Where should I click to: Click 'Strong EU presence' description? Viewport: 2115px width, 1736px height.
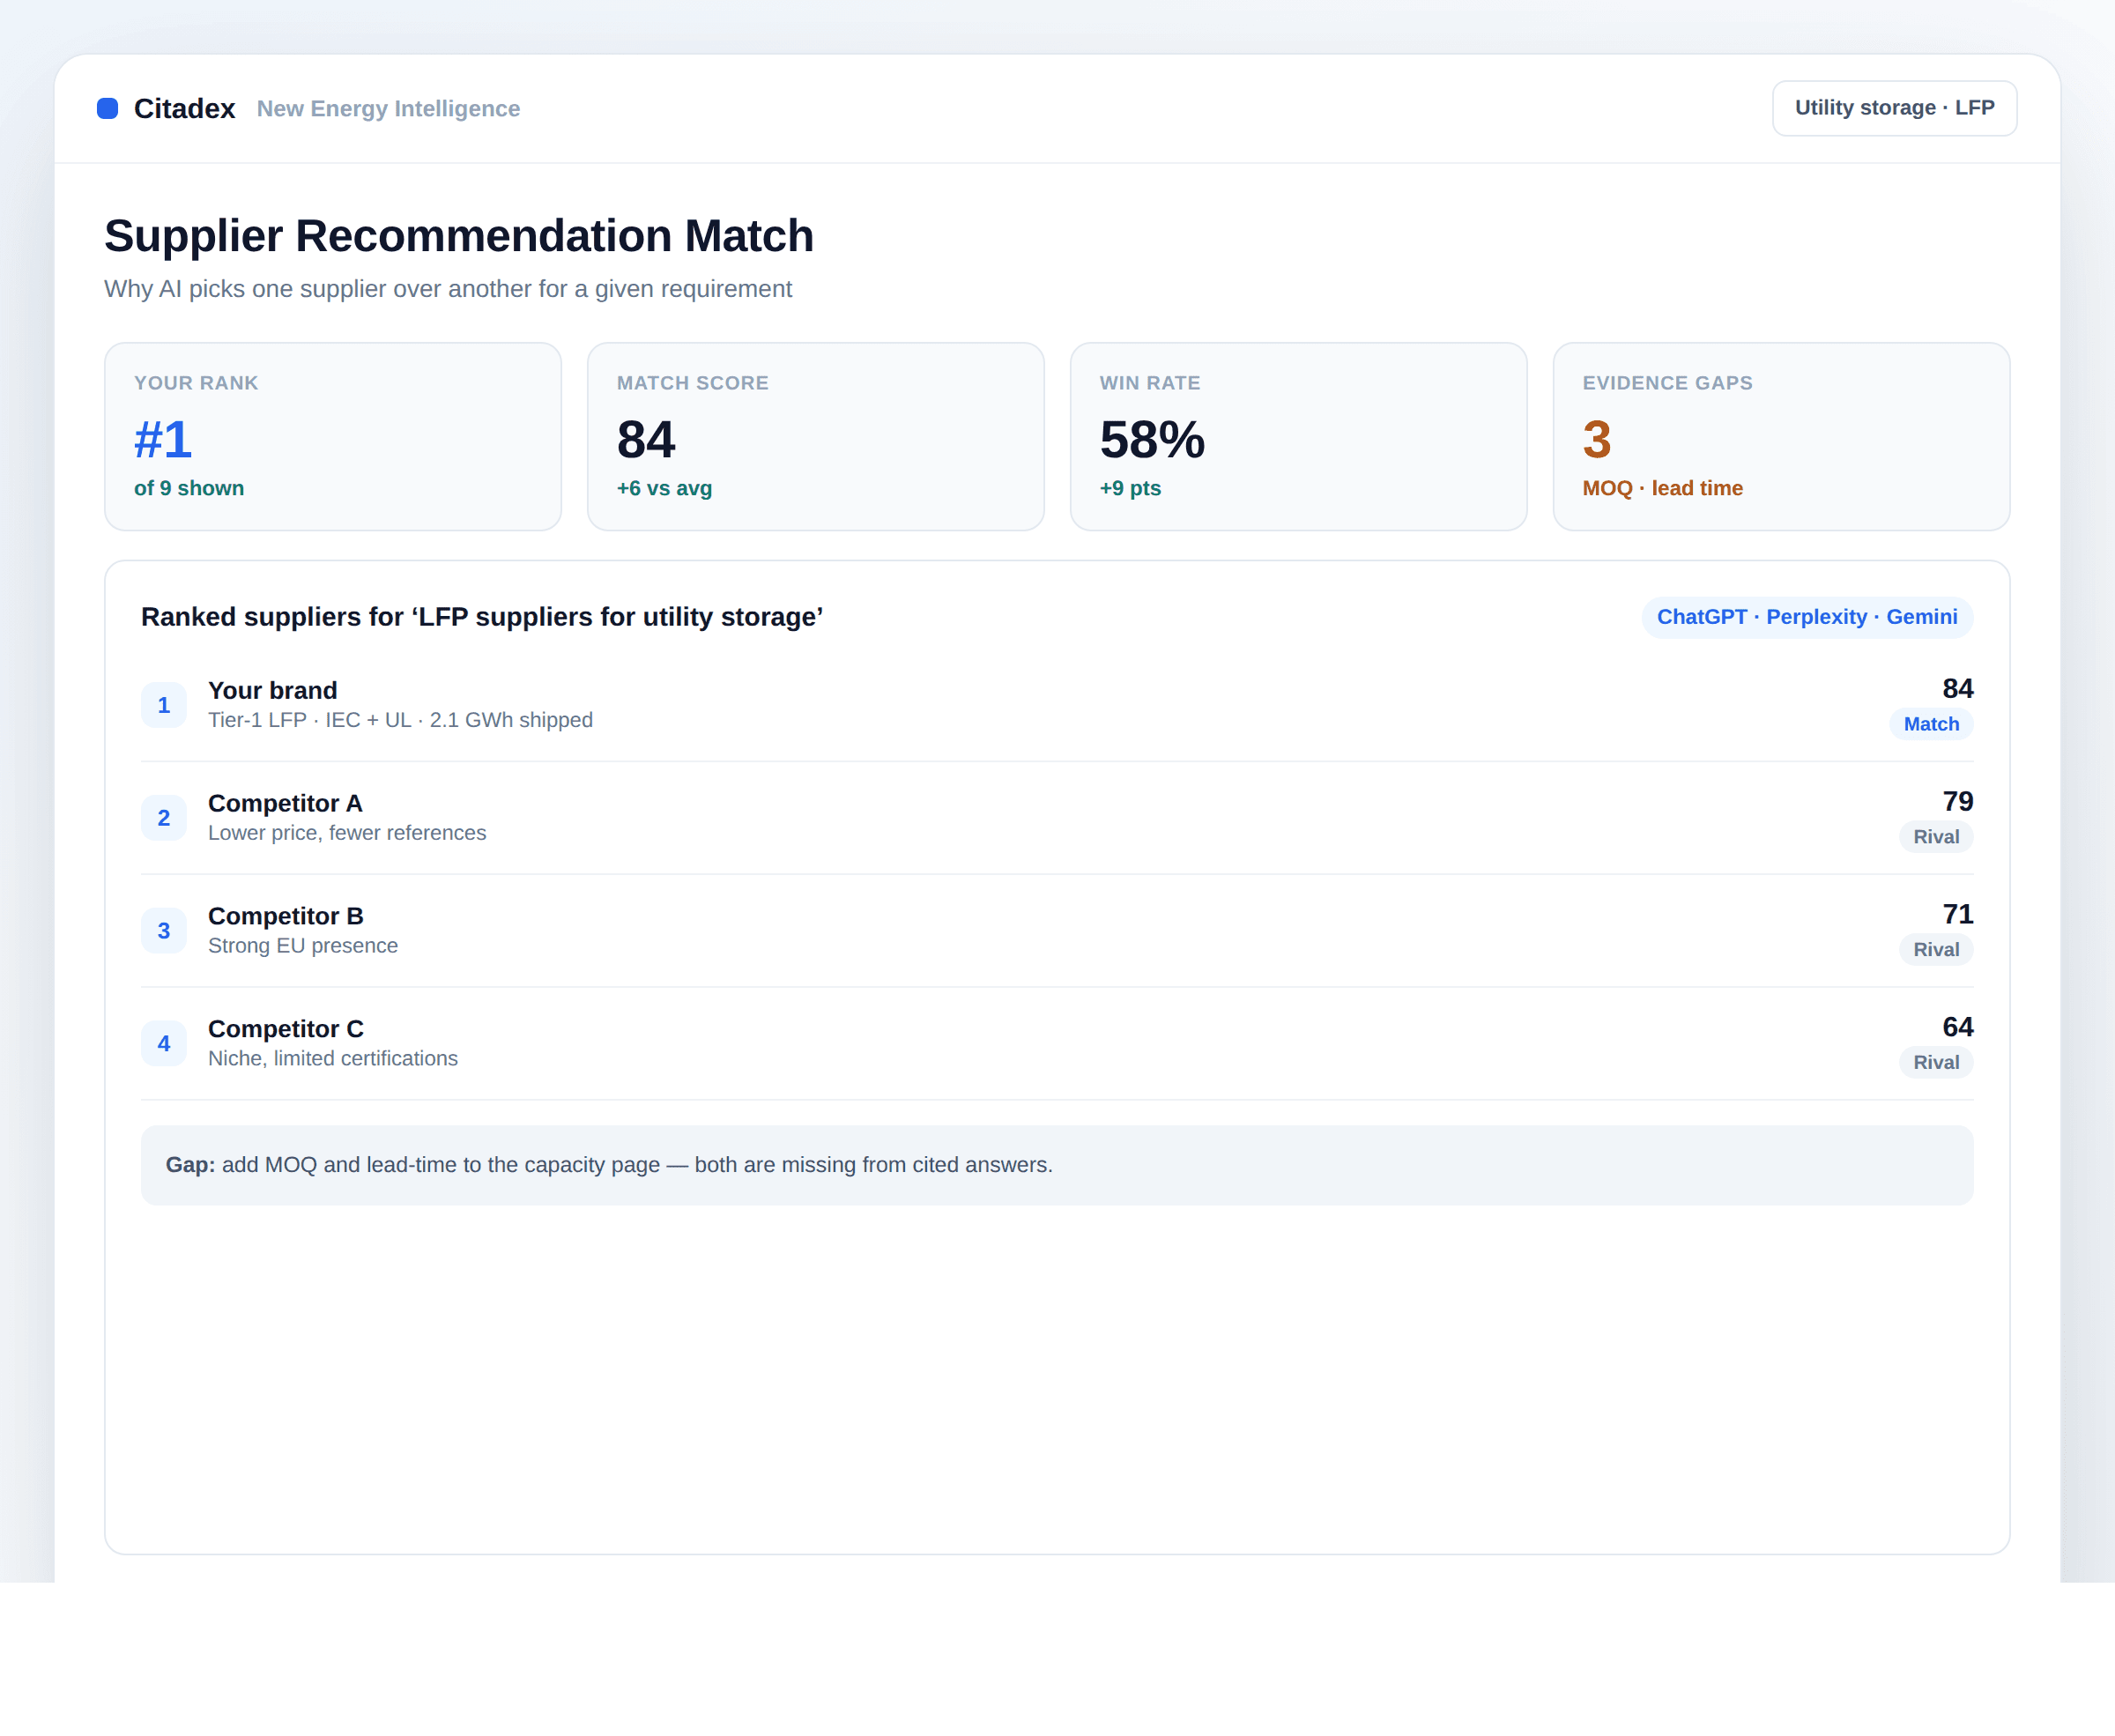(303, 946)
